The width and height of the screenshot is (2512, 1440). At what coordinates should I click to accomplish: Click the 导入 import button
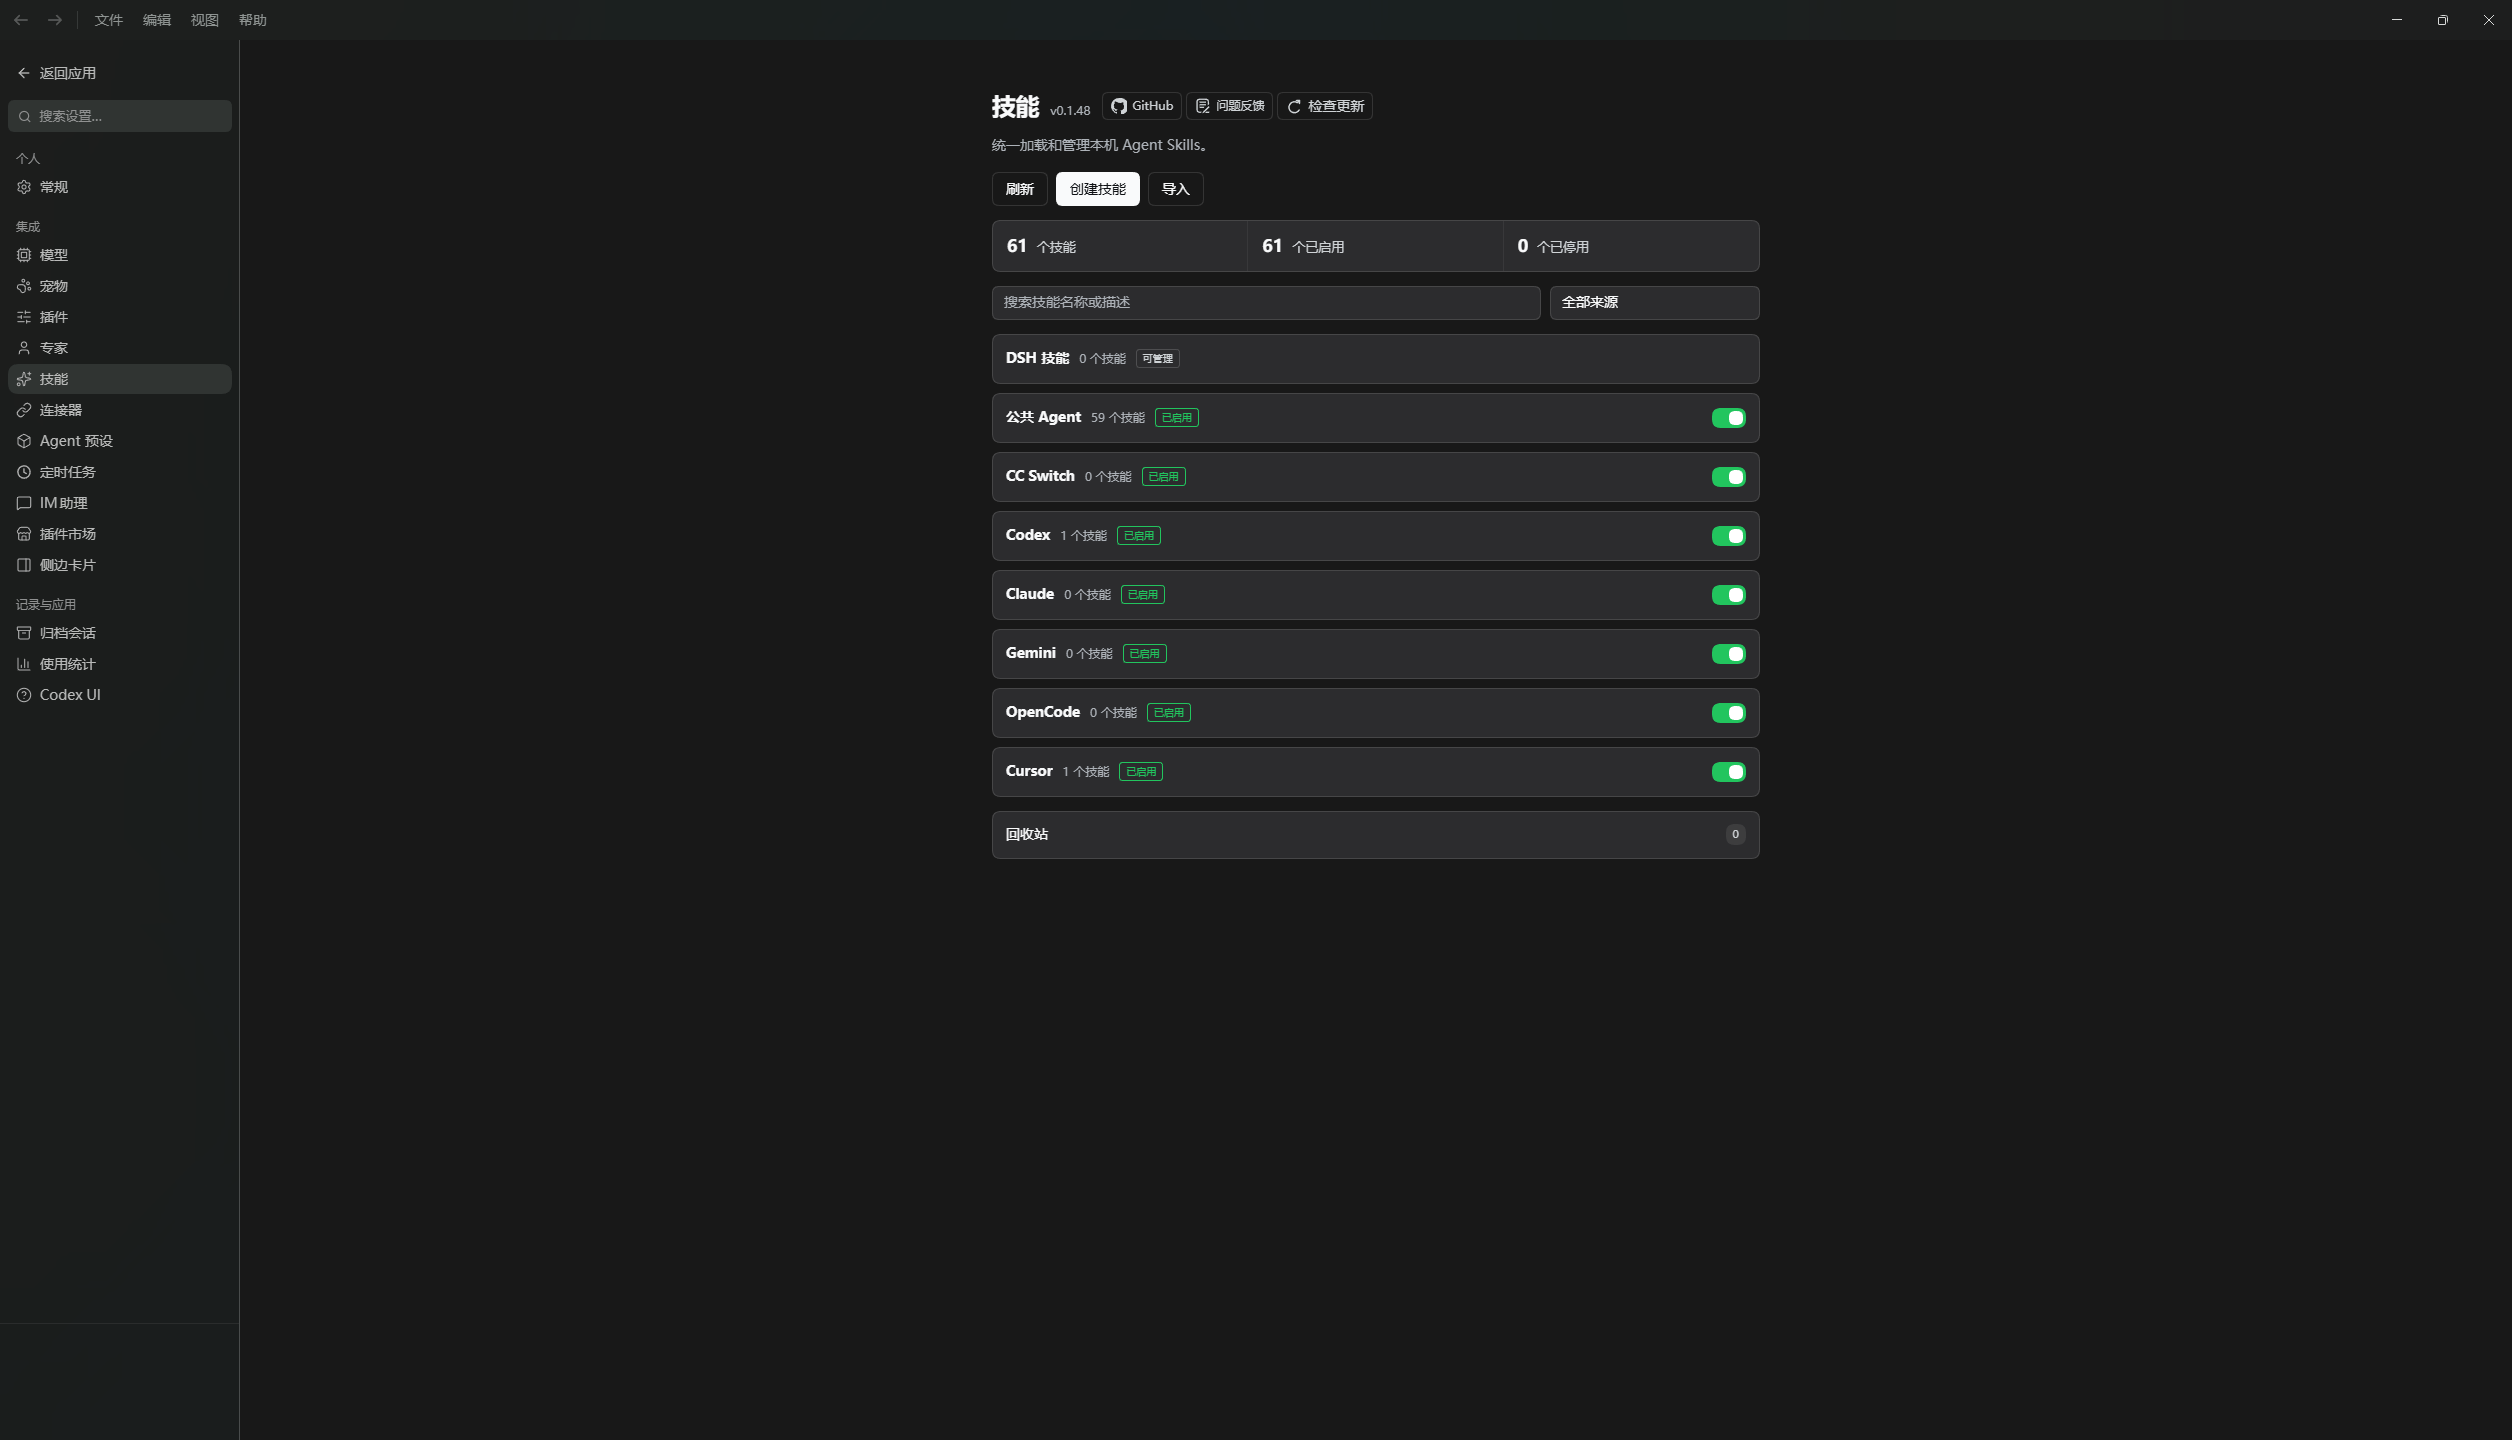point(1175,189)
